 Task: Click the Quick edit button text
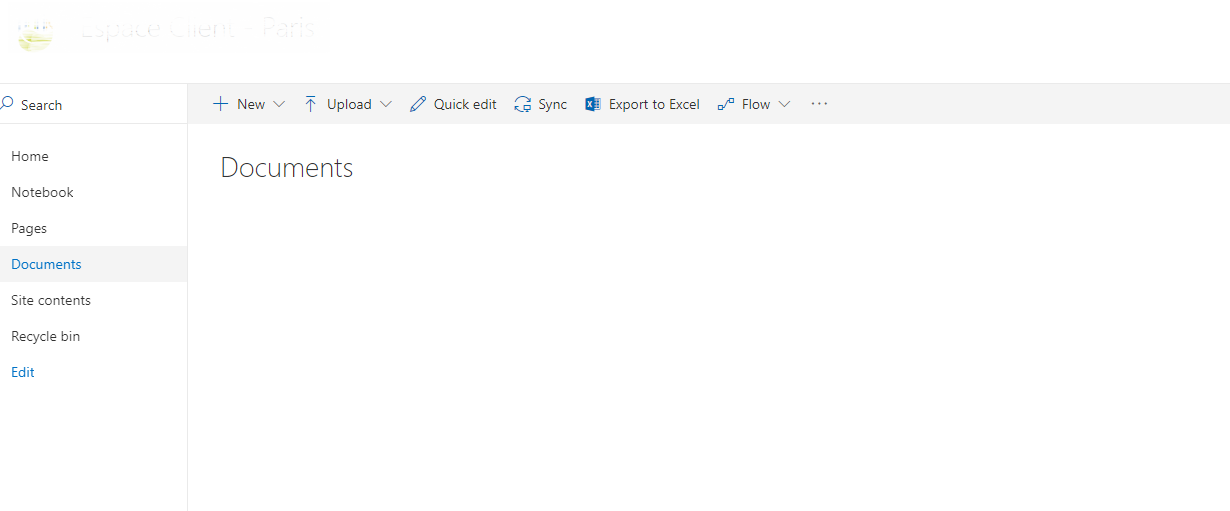465,104
